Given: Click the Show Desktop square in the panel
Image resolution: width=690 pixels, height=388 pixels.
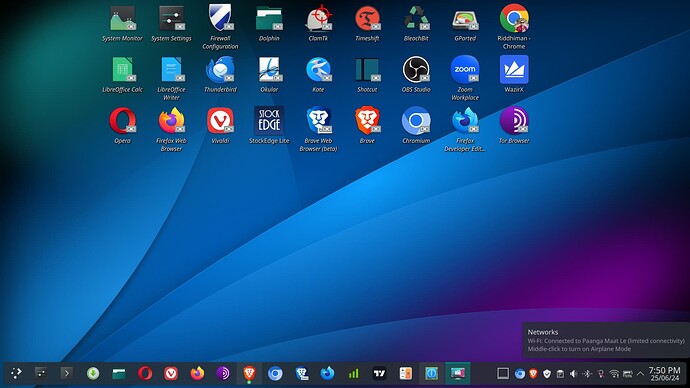Looking at the screenshot, I should pyautogui.click(x=503, y=373).
